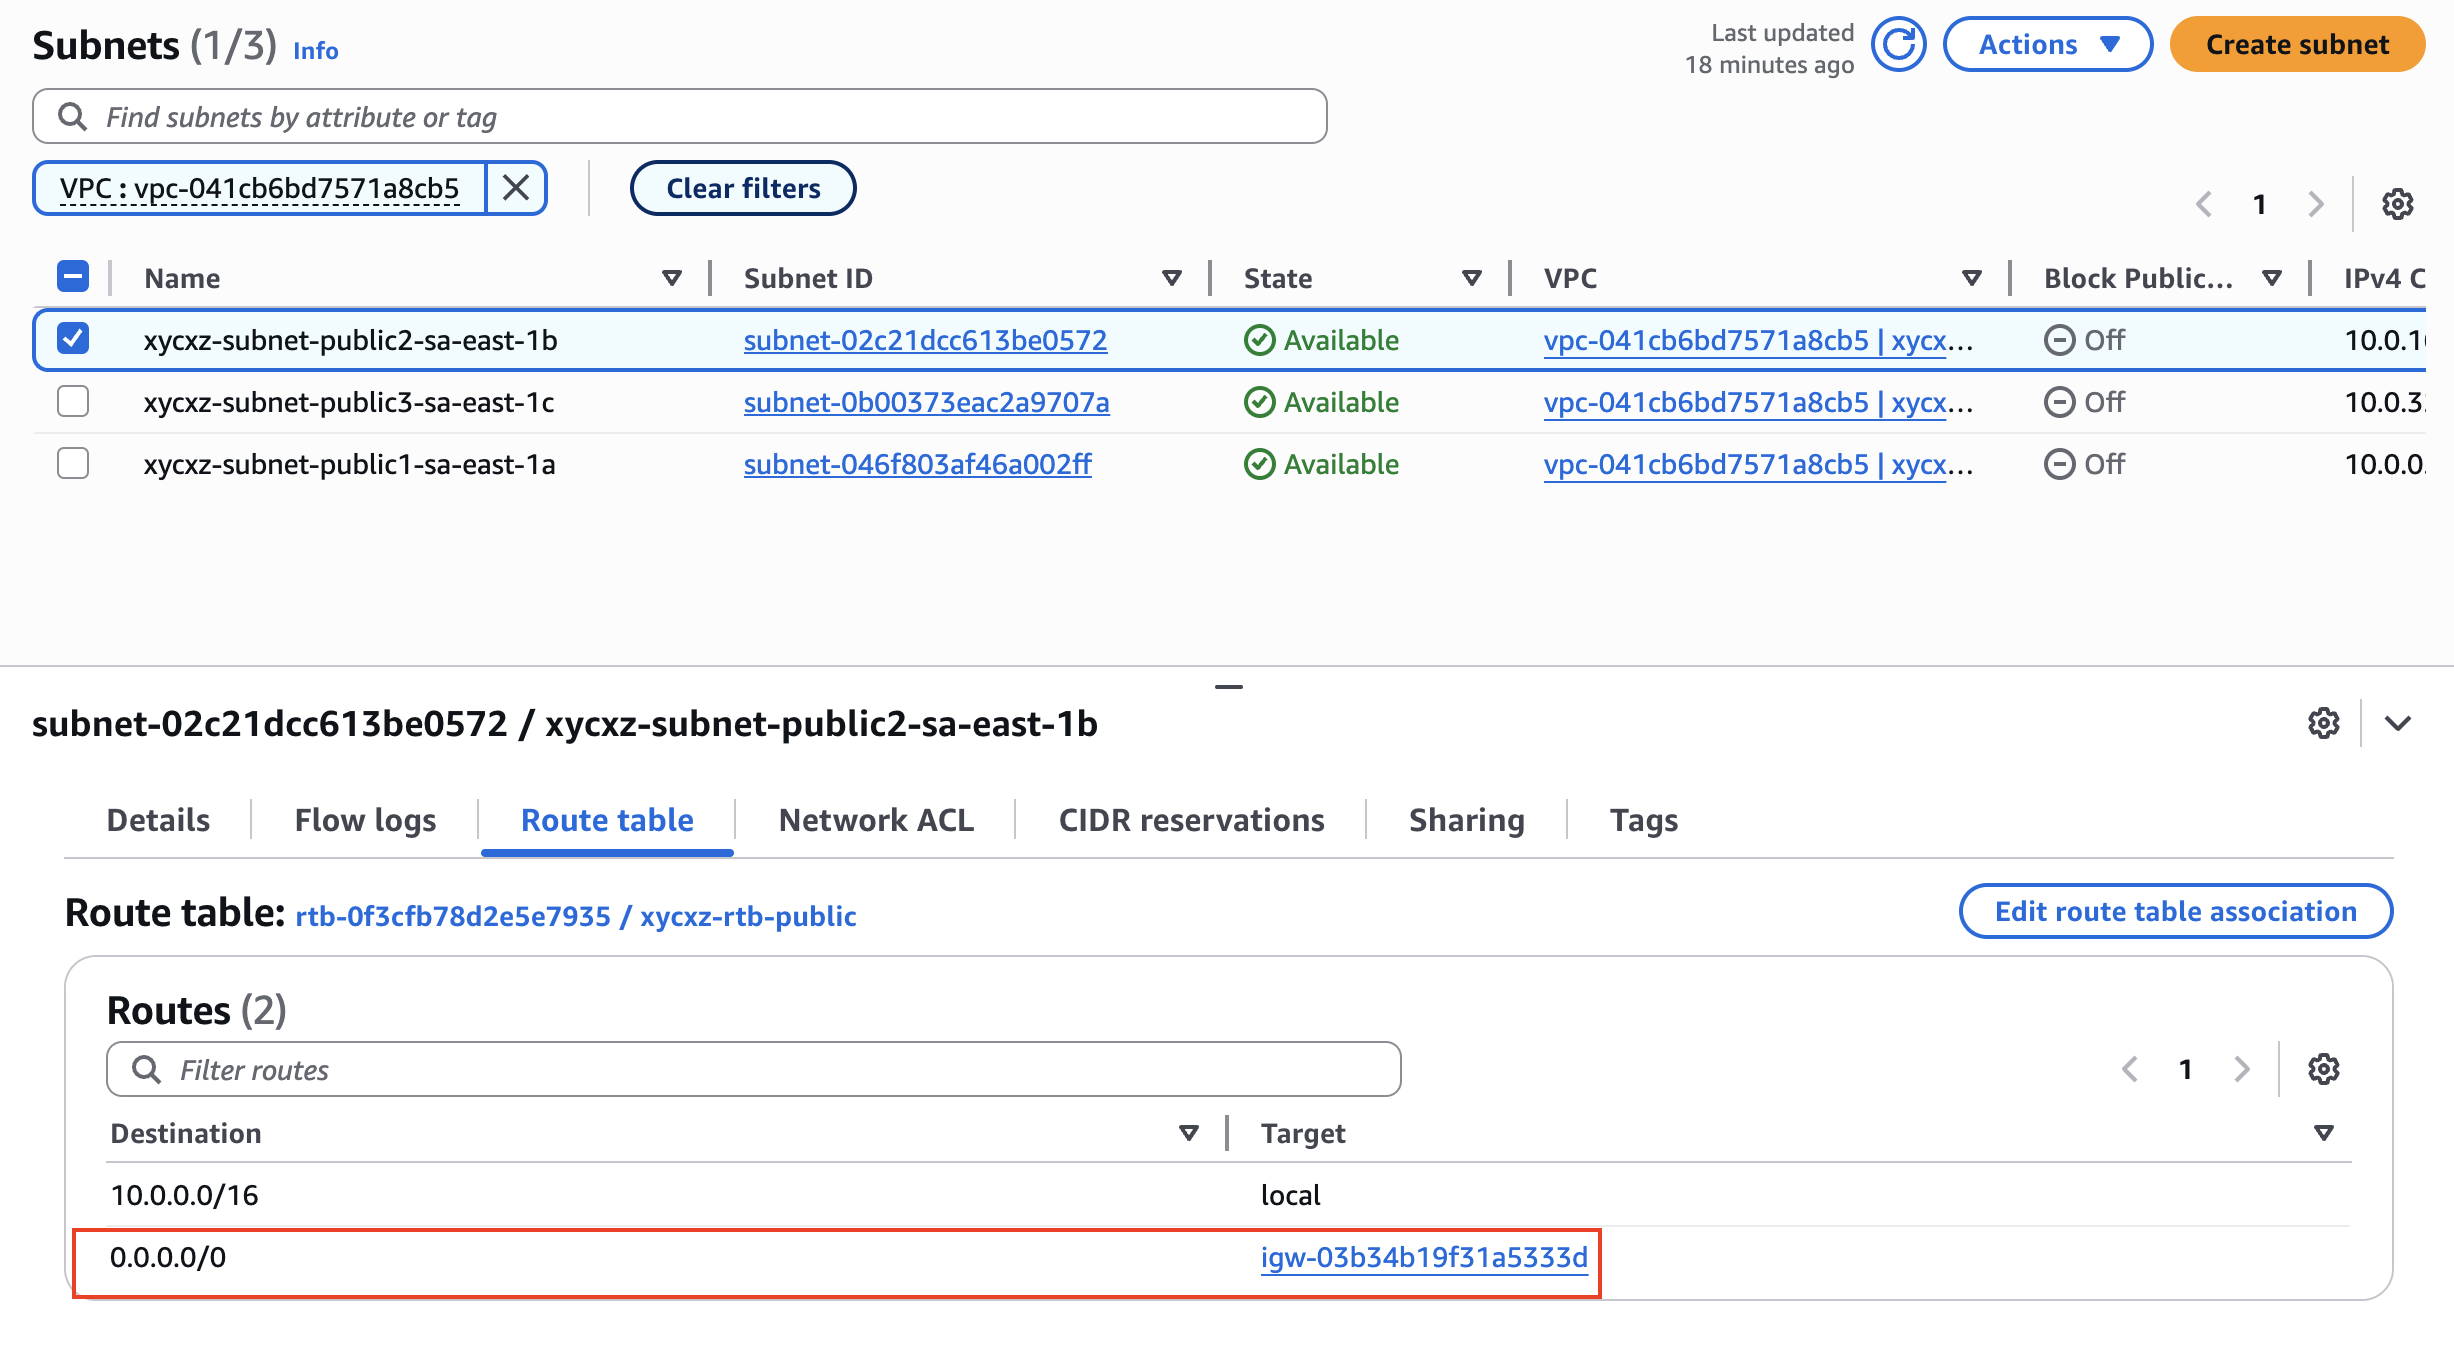Viewport: 2454px width, 1362px height.
Task: Open subnets table preferences gear
Action: pyautogui.click(x=2397, y=204)
